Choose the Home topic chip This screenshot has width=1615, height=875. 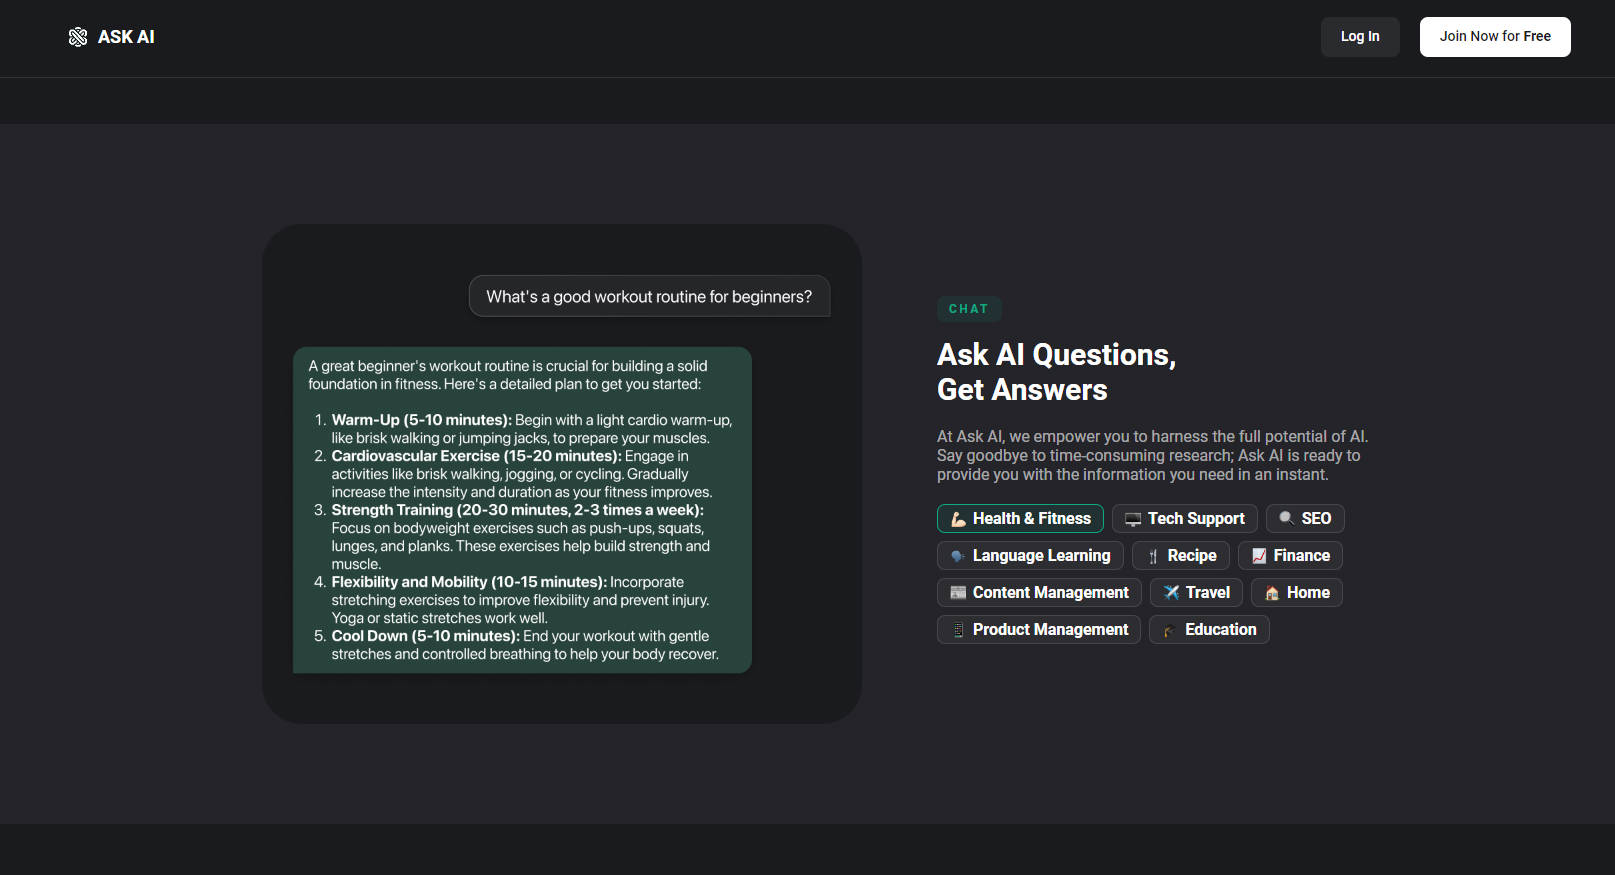1297,593
